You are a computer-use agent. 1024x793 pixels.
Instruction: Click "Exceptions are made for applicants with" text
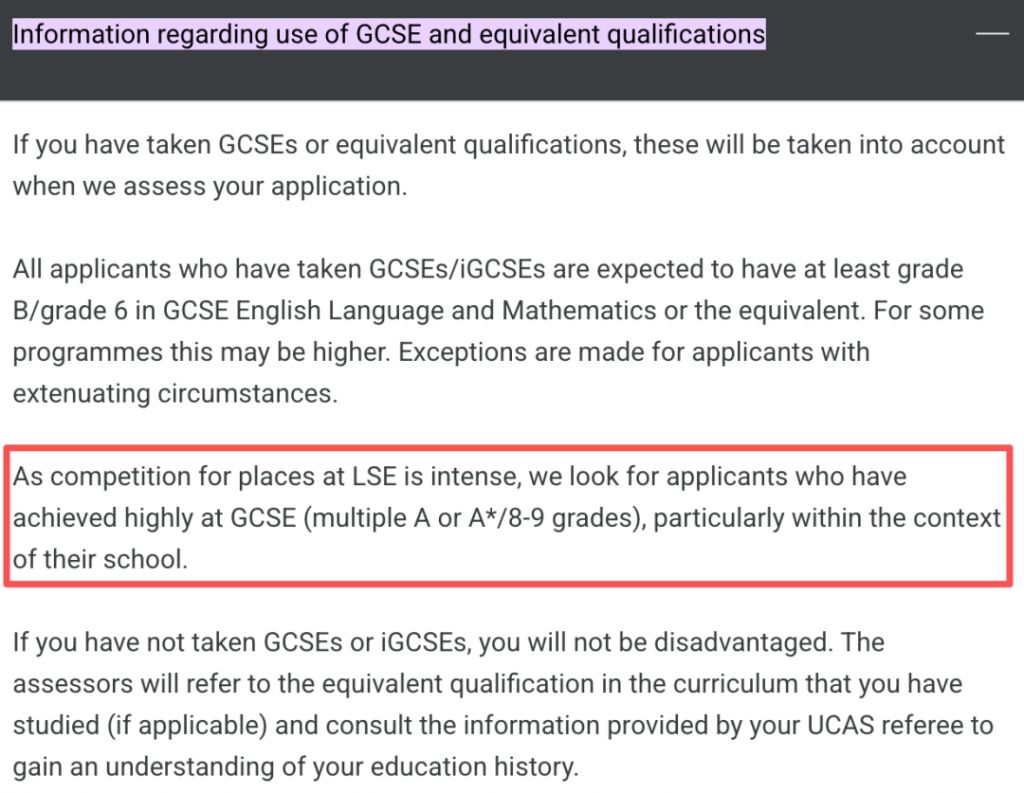point(634,352)
